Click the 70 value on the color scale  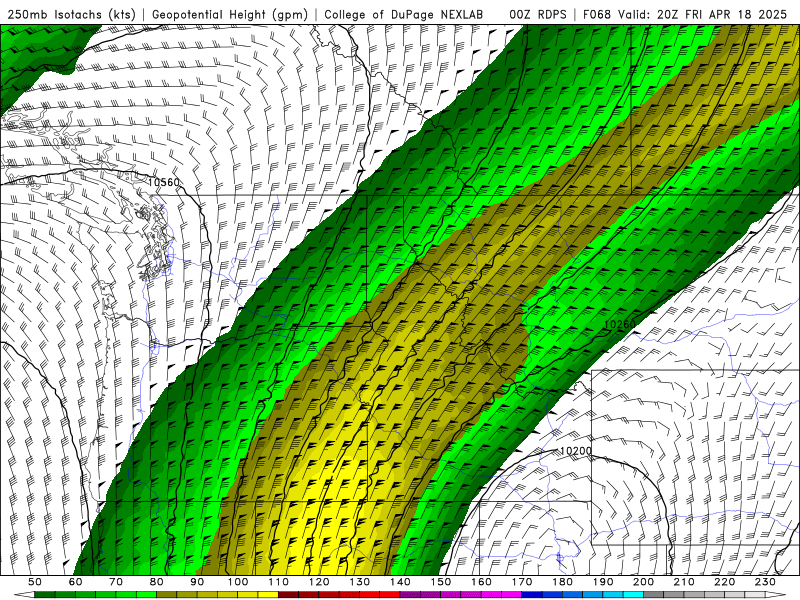116,582
